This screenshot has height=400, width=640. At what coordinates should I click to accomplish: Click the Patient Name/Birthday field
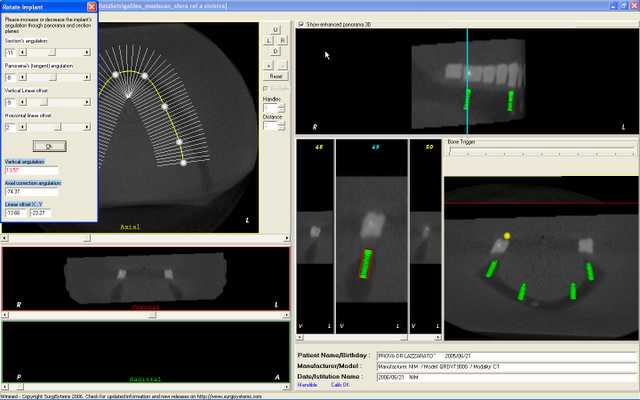(x=506, y=356)
